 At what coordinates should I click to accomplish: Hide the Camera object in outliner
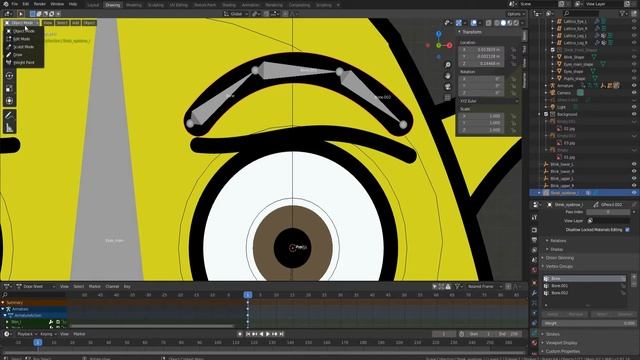tap(634, 93)
